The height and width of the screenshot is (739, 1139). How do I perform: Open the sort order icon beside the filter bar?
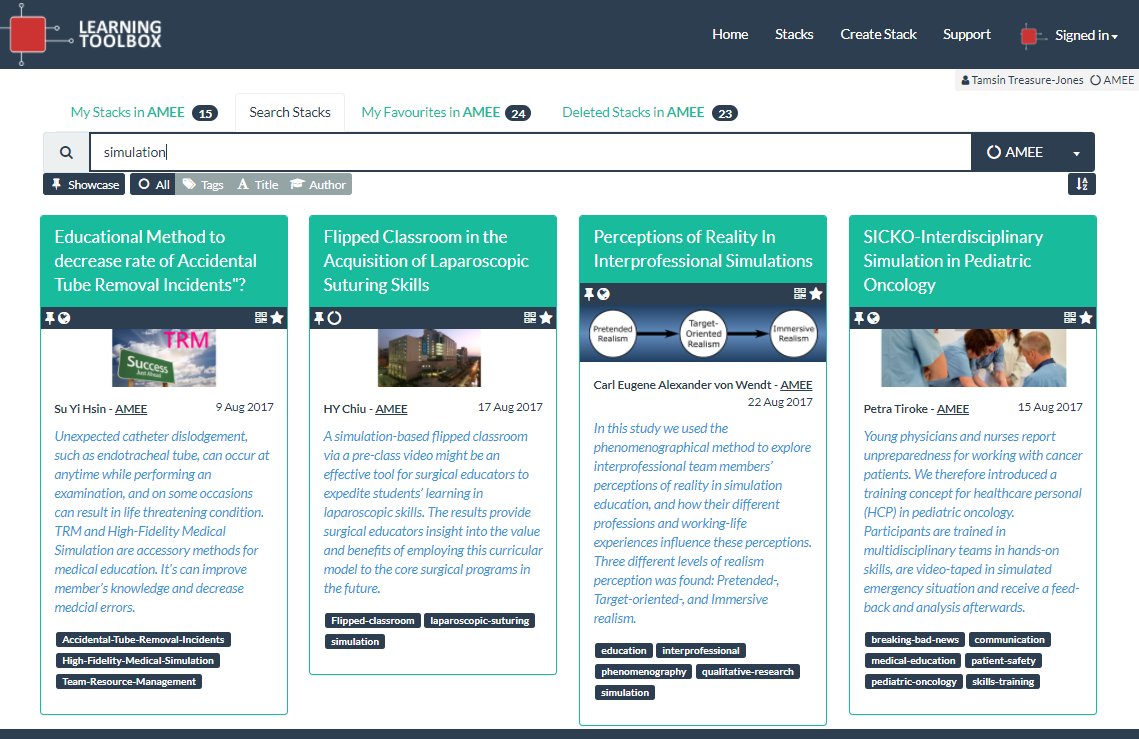point(1081,184)
